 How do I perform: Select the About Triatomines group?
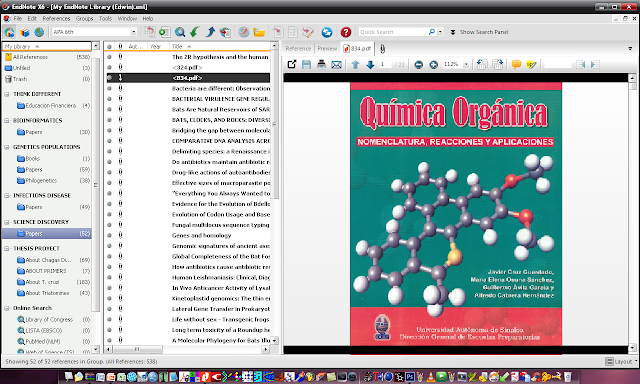point(47,293)
